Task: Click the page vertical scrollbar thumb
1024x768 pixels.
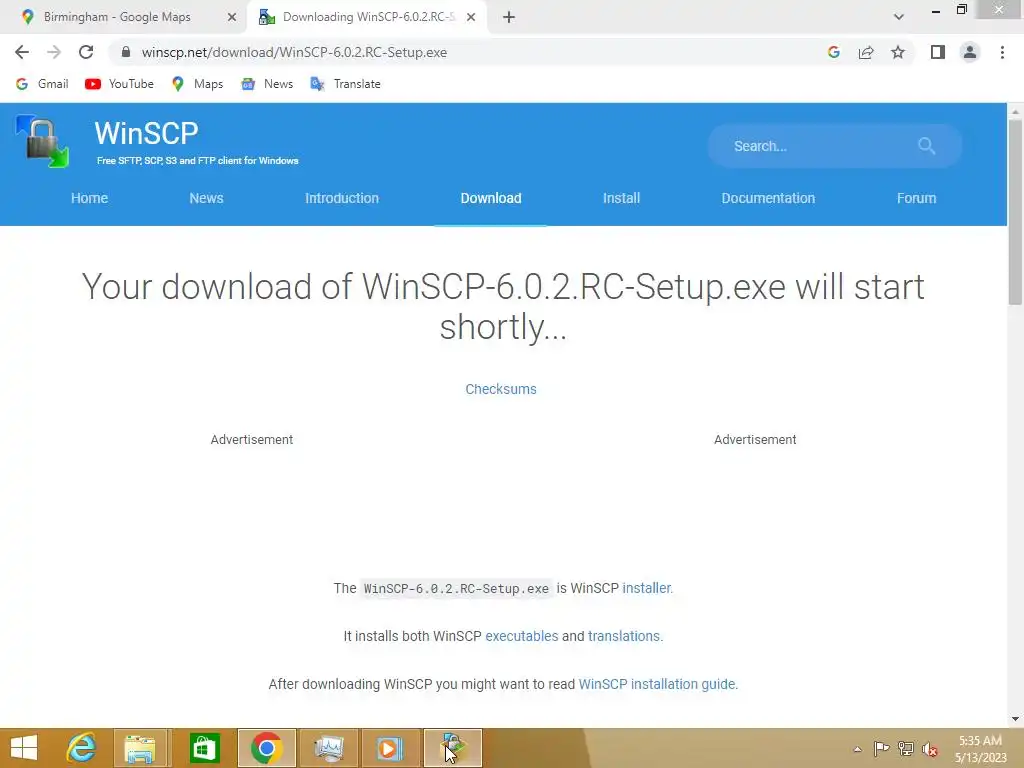Action: pyautogui.click(x=1015, y=212)
